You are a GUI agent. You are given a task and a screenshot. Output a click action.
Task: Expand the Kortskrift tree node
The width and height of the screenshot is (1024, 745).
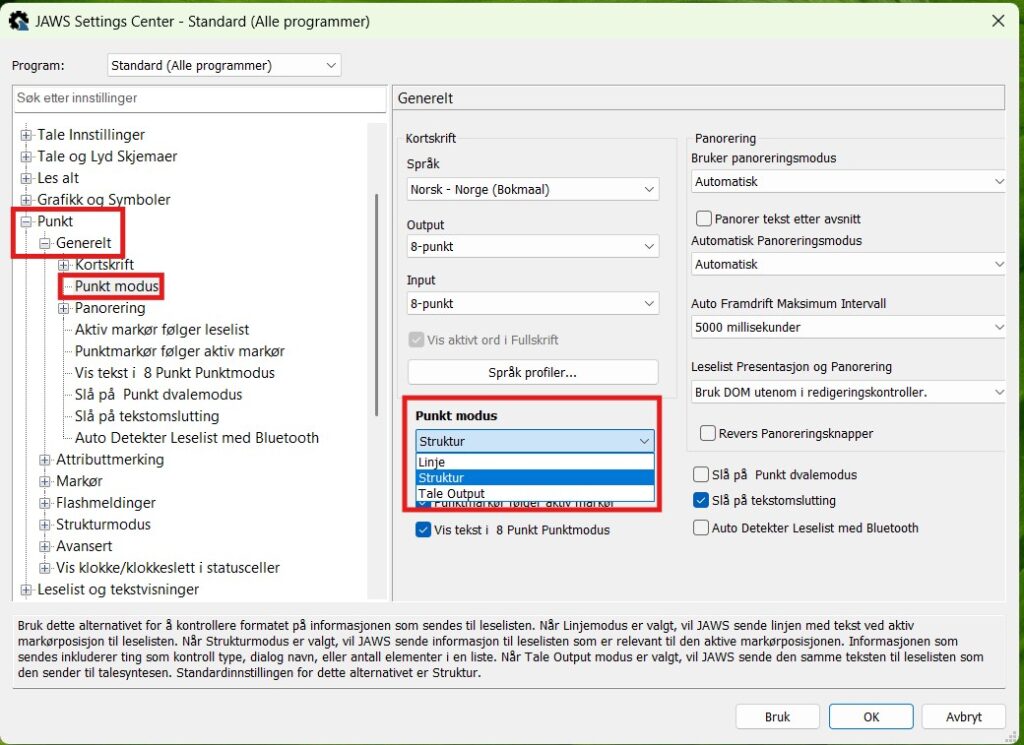pos(63,265)
